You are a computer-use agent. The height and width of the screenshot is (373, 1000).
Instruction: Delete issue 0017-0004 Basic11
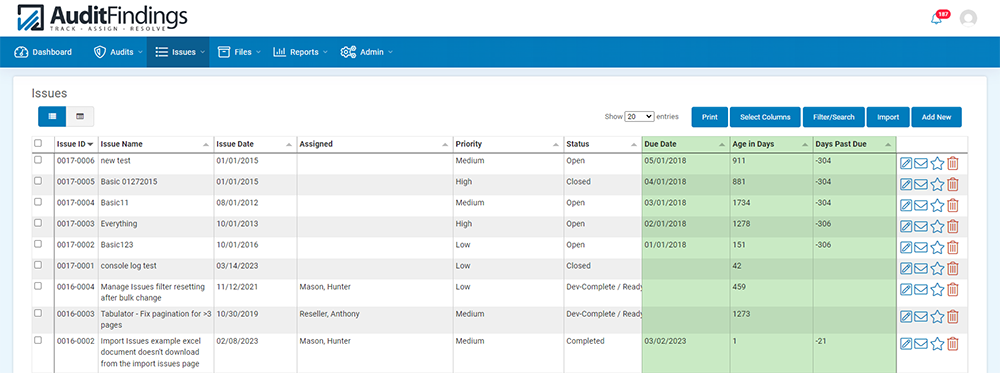pyautogui.click(x=953, y=205)
